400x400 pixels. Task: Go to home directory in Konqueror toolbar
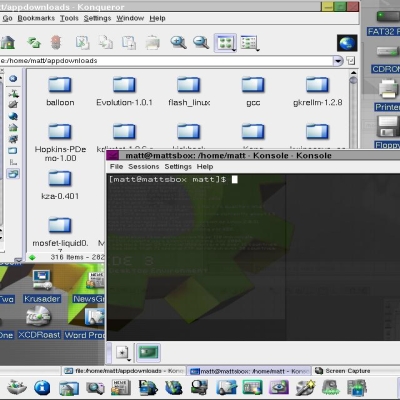click(x=7, y=42)
